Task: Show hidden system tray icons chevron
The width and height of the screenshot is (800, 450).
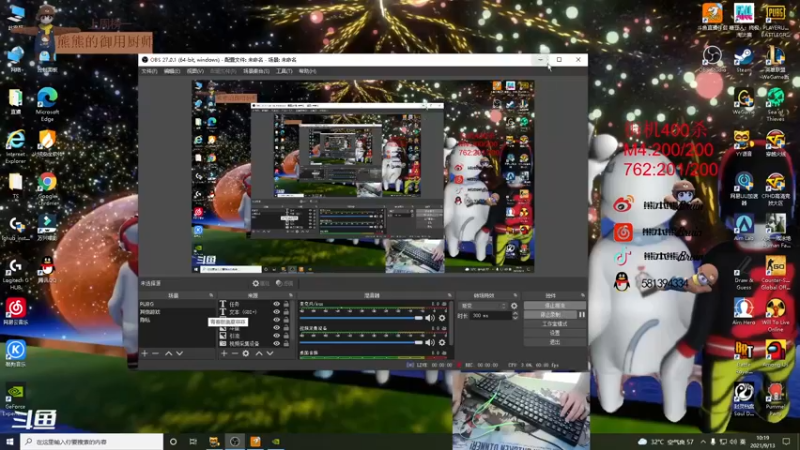Action: pos(703,441)
